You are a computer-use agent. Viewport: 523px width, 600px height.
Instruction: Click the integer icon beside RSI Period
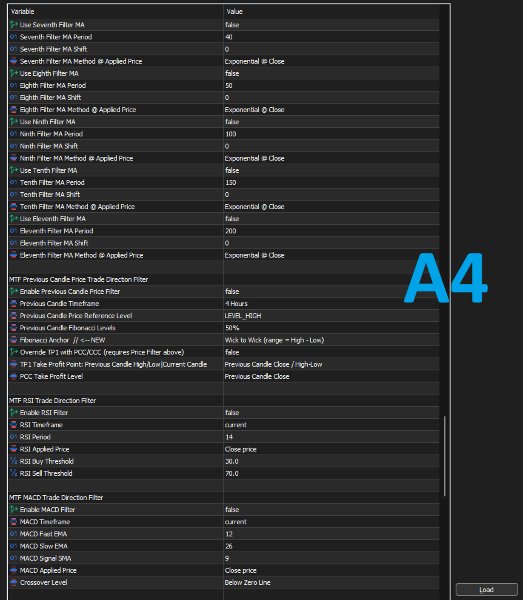(14, 437)
